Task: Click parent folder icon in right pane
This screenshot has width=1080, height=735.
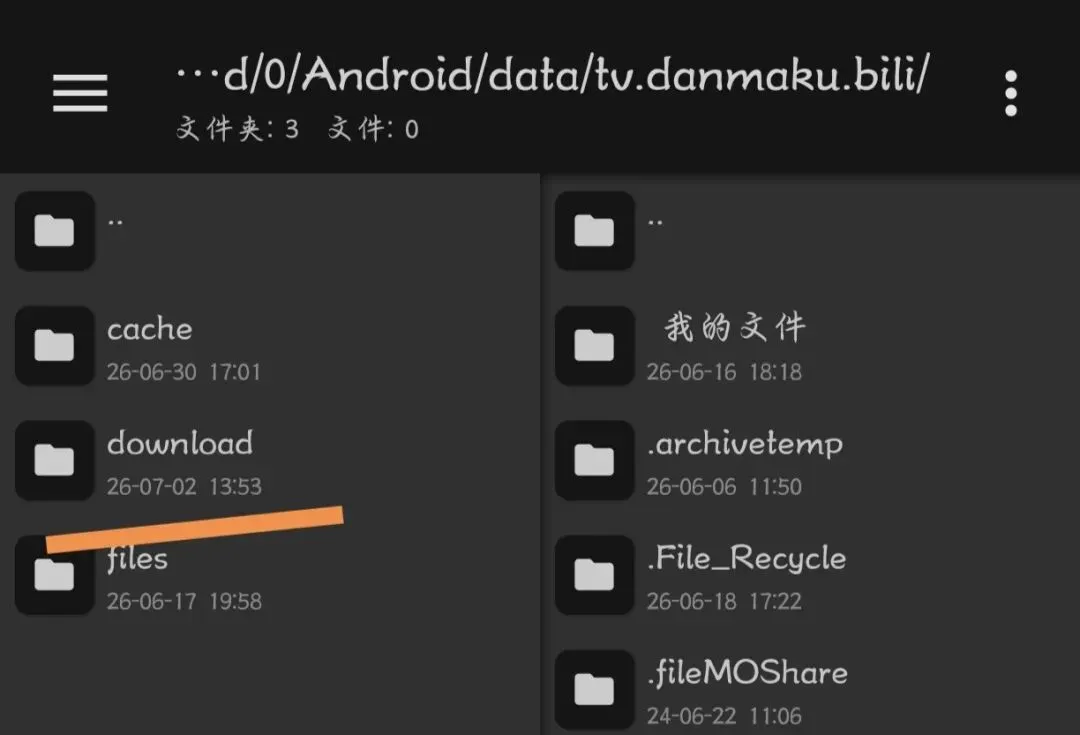Action: pyautogui.click(x=594, y=231)
